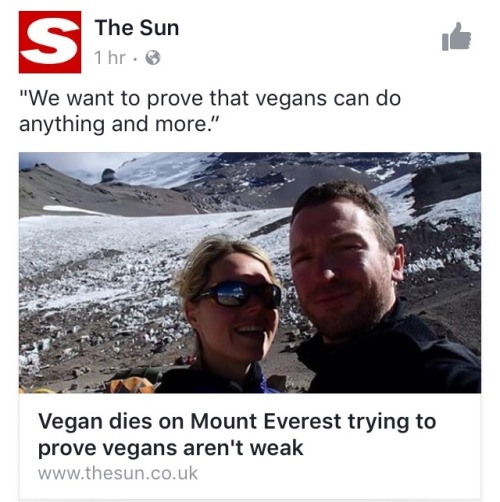This screenshot has height=502, width=500.
Task: Open The Sun page name
Action: tap(137, 27)
